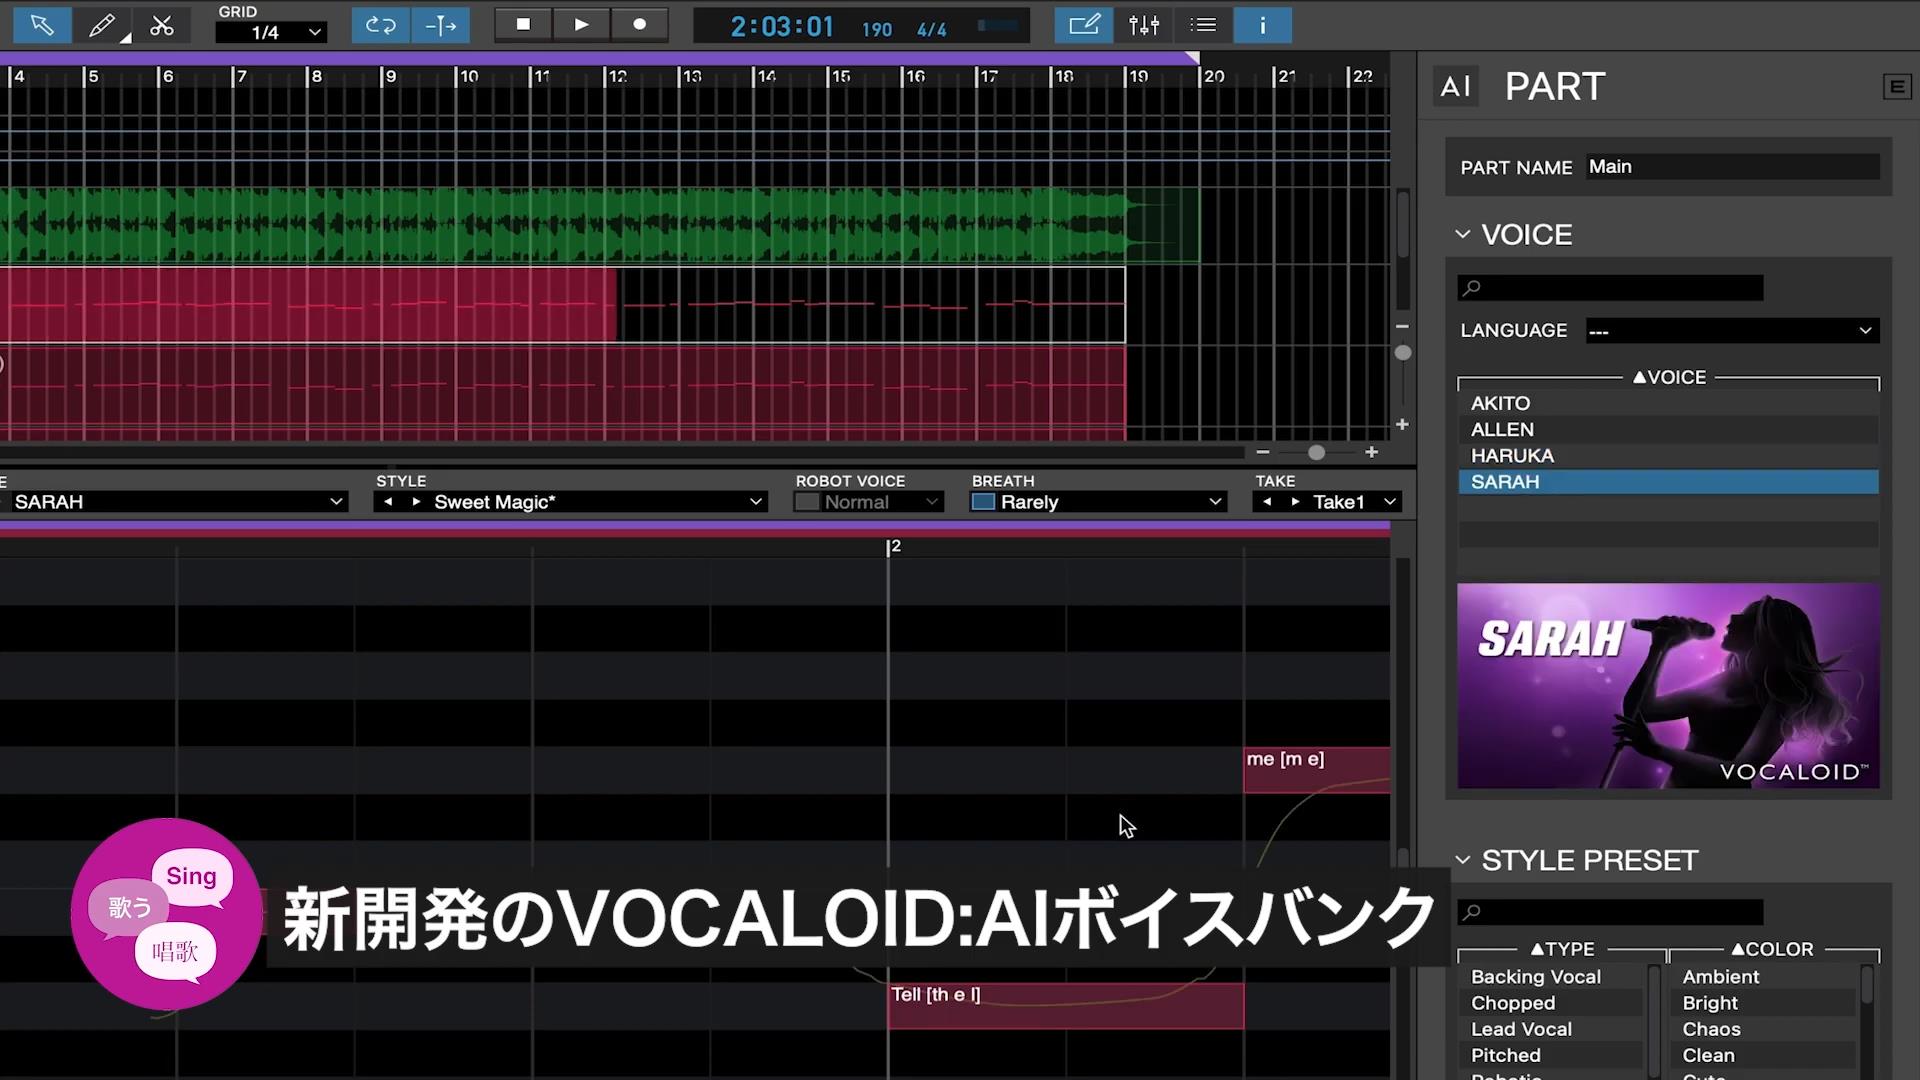
Task: Select the pencil drawing tool
Action: pyautogui.click(x=101, y=25)
